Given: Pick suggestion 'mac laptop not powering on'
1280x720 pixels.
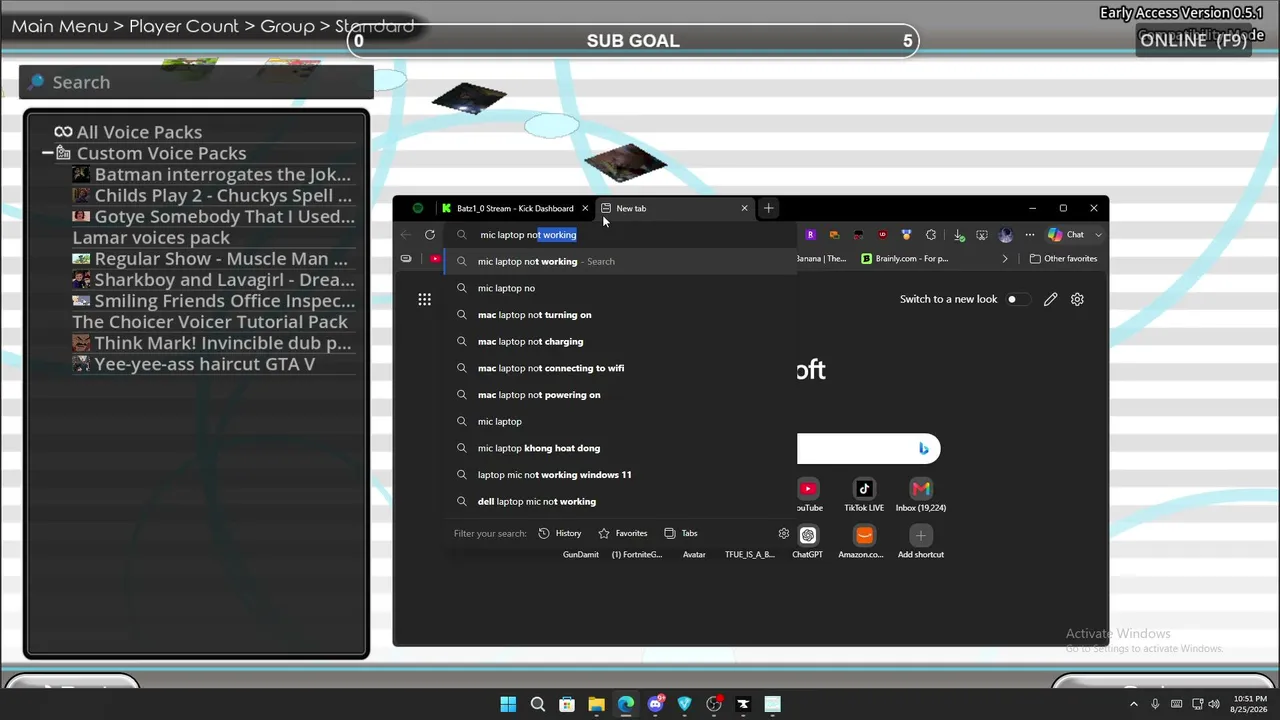Looking at the screenshot, I should 621,395.
